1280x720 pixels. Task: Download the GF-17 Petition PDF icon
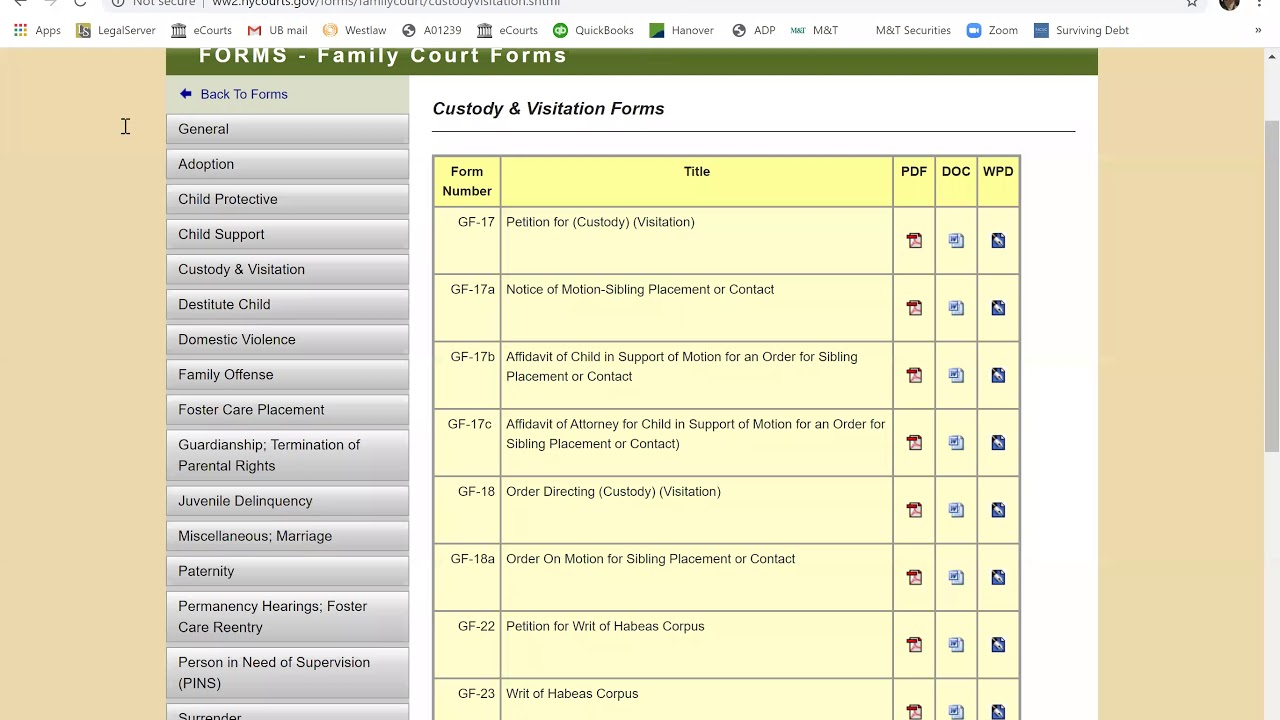914,240
